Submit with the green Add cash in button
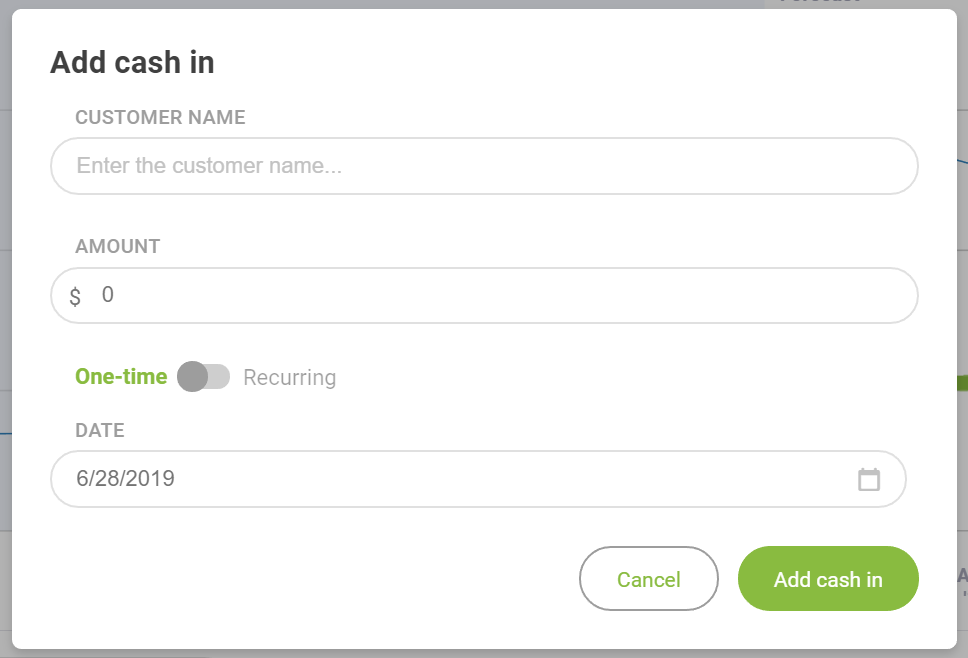The image size is (968, 658). [x=828, y=579]
